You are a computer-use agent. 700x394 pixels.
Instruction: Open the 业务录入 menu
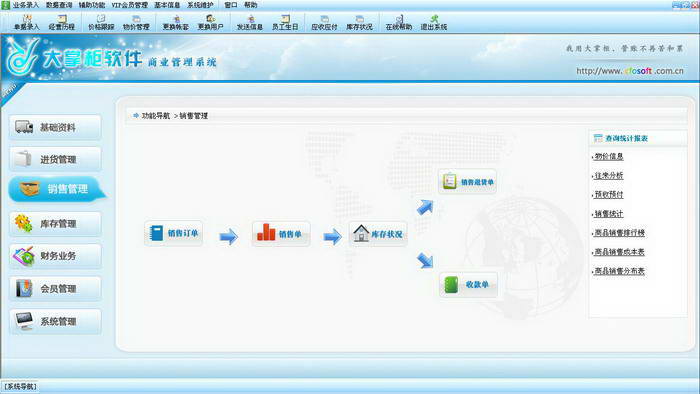tap(26, 5)
